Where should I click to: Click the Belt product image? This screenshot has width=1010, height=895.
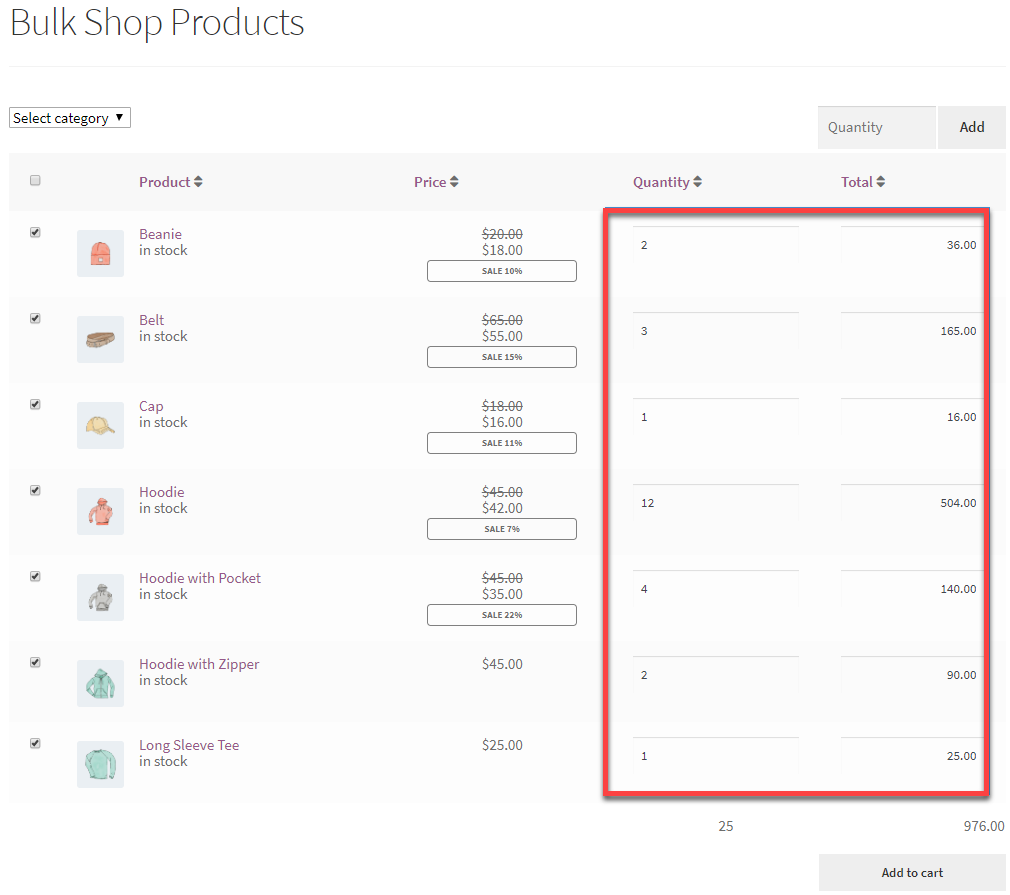[100, 339]
